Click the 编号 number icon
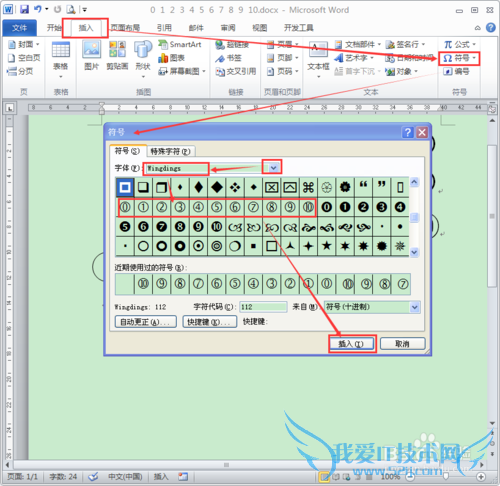 tap(457, 71)
